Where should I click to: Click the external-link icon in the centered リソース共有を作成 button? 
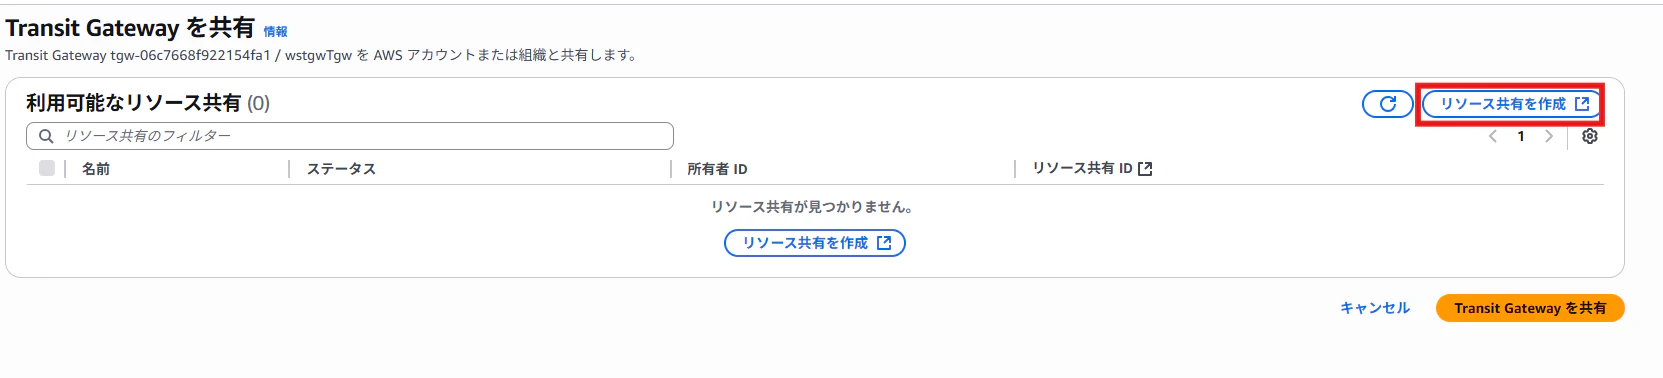[x=884, y=243]
